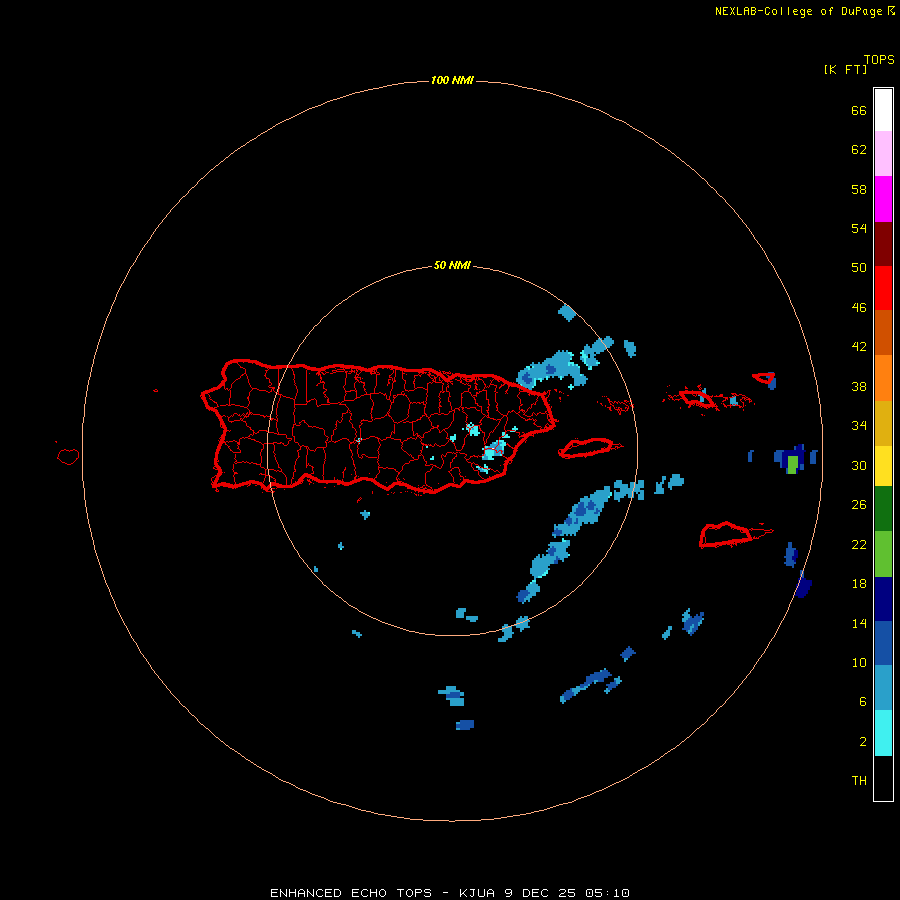Click the 'ENHANCED ECHO TOPS - KJUA' caption
900x900 pixels.
click(x=382, y=893)
